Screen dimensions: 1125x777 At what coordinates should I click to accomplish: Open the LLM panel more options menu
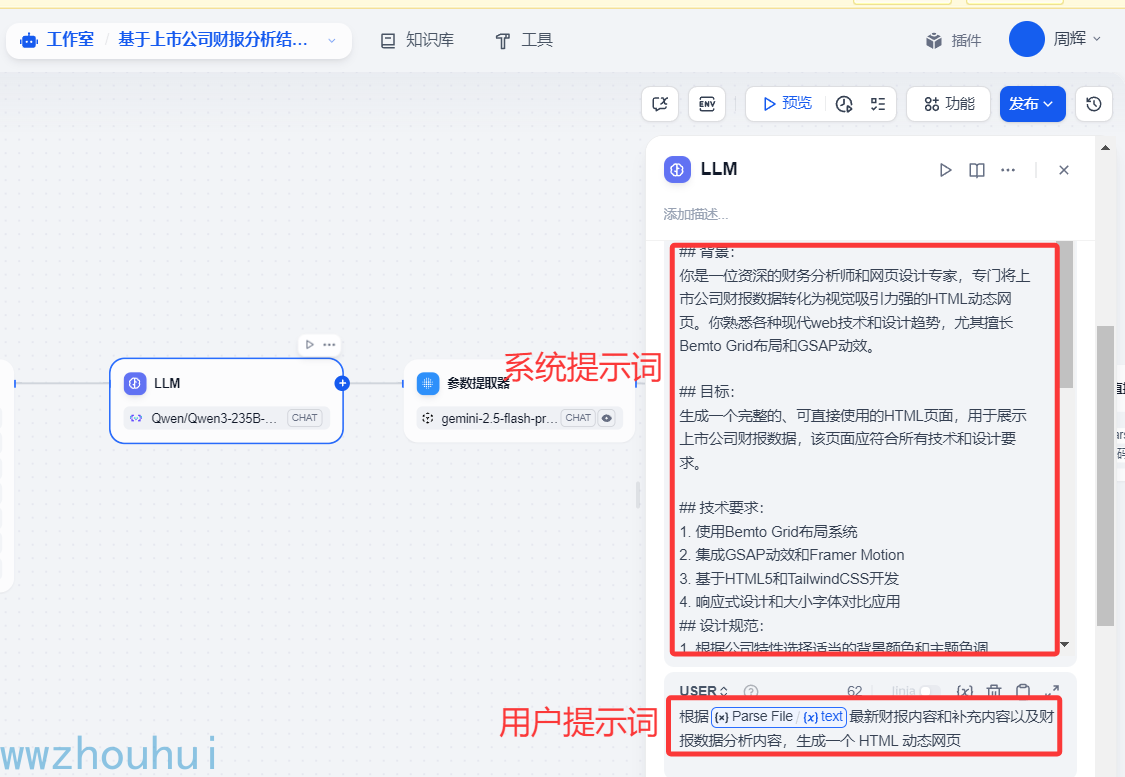(x=1008, y=170)
